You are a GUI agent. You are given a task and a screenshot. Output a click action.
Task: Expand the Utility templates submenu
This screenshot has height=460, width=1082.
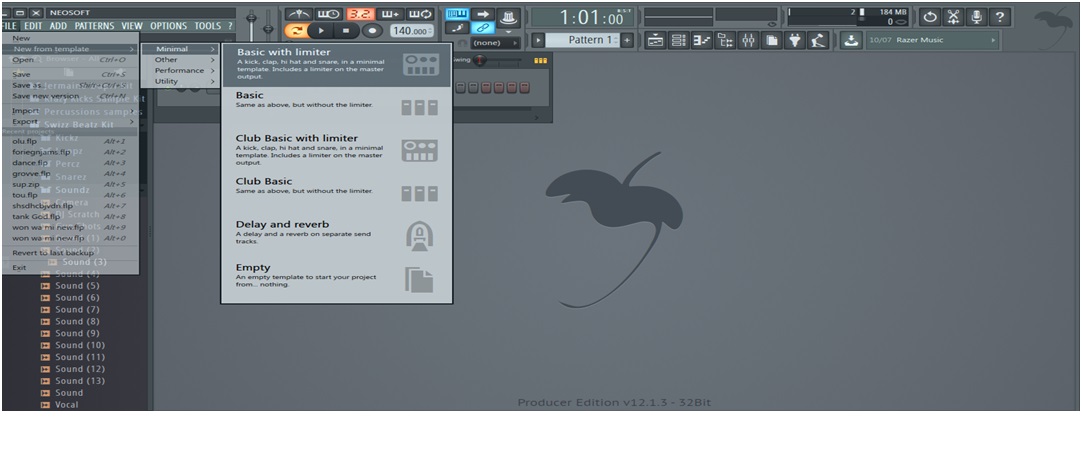[x=181, y=81]
